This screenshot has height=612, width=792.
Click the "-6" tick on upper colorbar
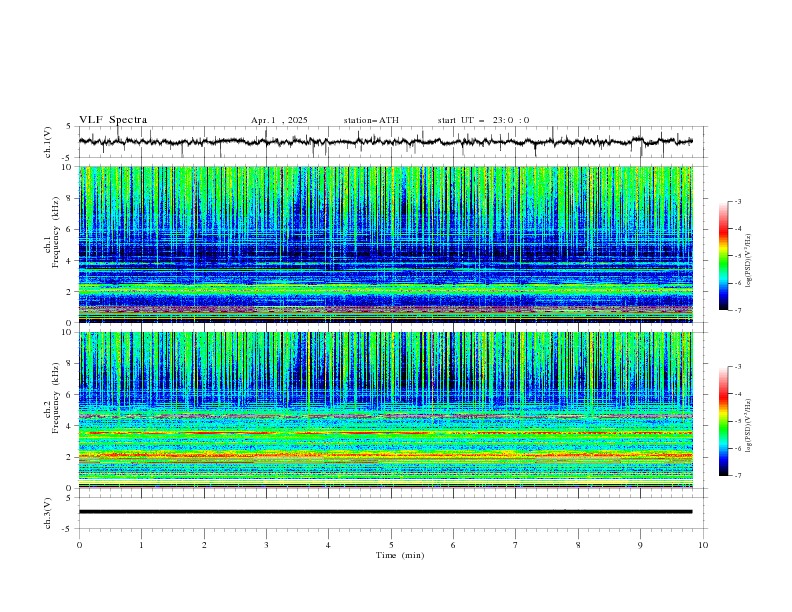point(738,283)
